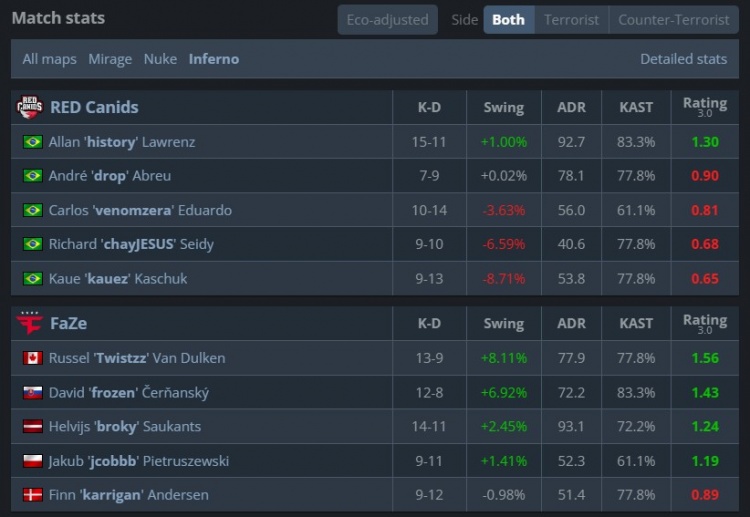Click the Denmark flag beside karrigan
The image size is (750, 517).
pos(32,495)
